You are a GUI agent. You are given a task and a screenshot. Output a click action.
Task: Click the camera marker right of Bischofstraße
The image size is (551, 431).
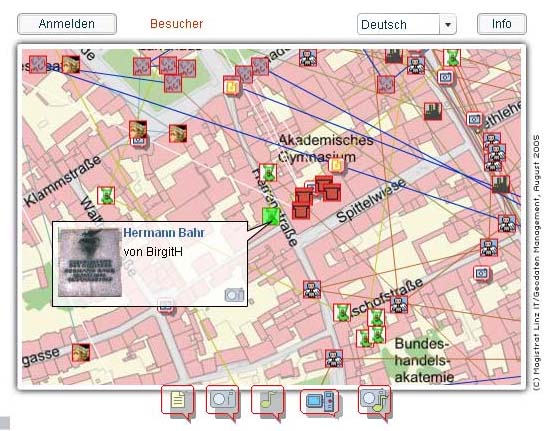pos(481,273)
